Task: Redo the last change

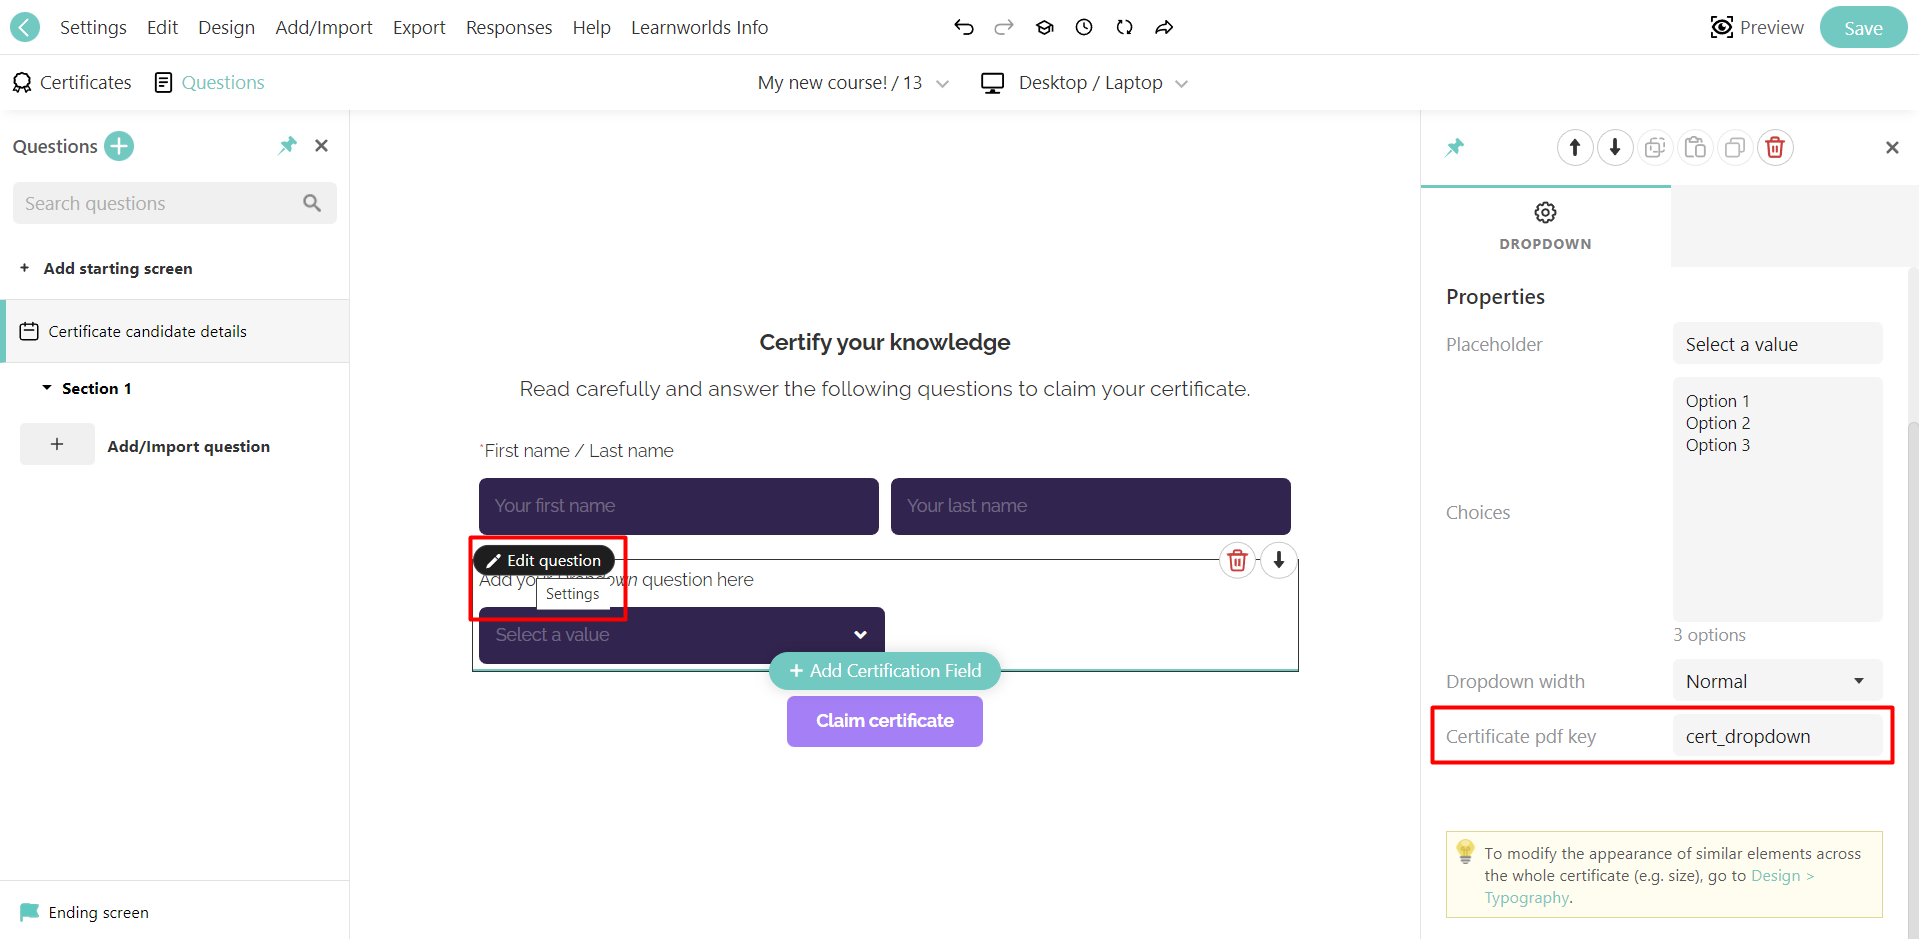Action: (x=1003, y=27)
